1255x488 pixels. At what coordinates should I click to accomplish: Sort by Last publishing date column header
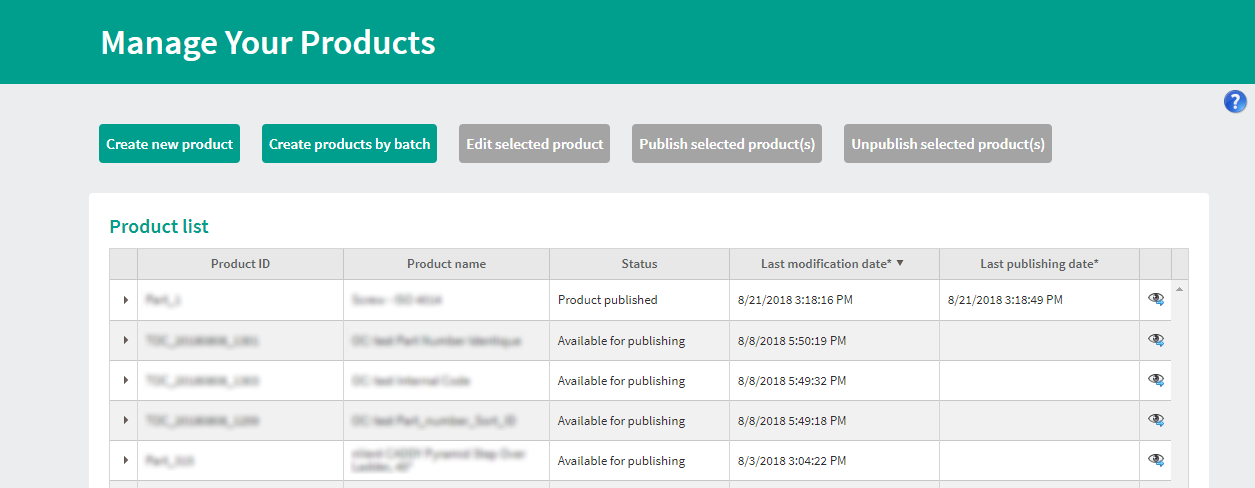(x=1038, y=264)
